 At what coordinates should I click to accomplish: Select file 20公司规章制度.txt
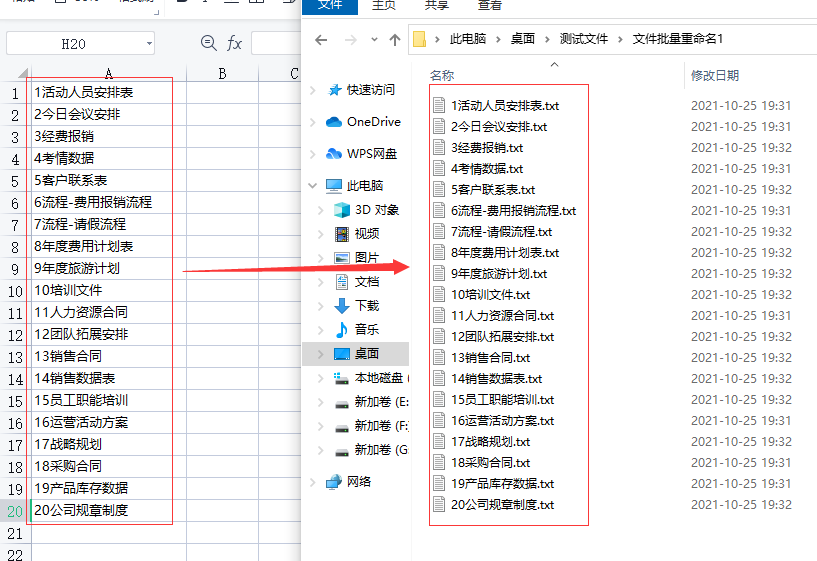click(502, 505)
